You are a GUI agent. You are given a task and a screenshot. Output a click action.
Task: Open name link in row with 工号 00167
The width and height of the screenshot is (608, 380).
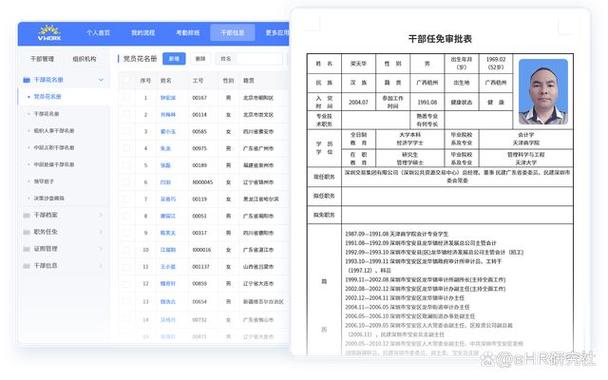point(168,98)
